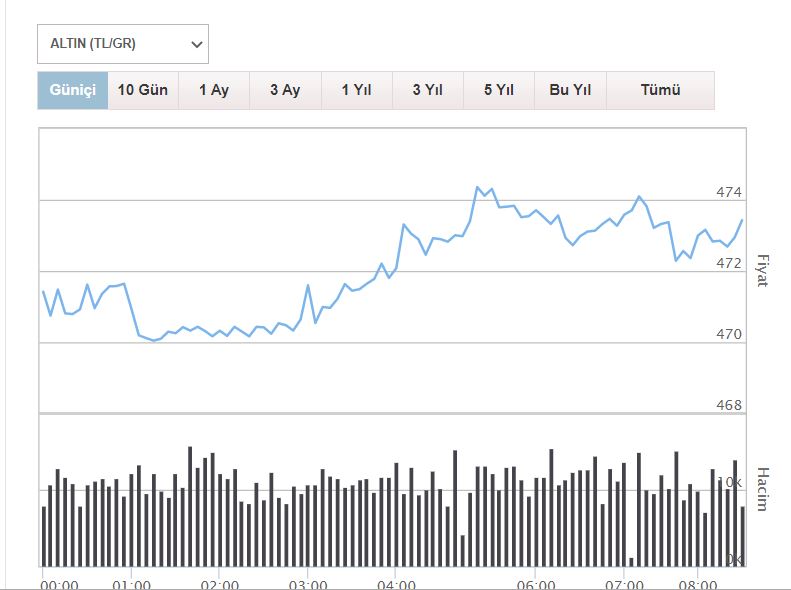Open the ALTIN (TL/GR) instrument dropdown
This screenshot has height=590, width=791.
pos(123,44)
